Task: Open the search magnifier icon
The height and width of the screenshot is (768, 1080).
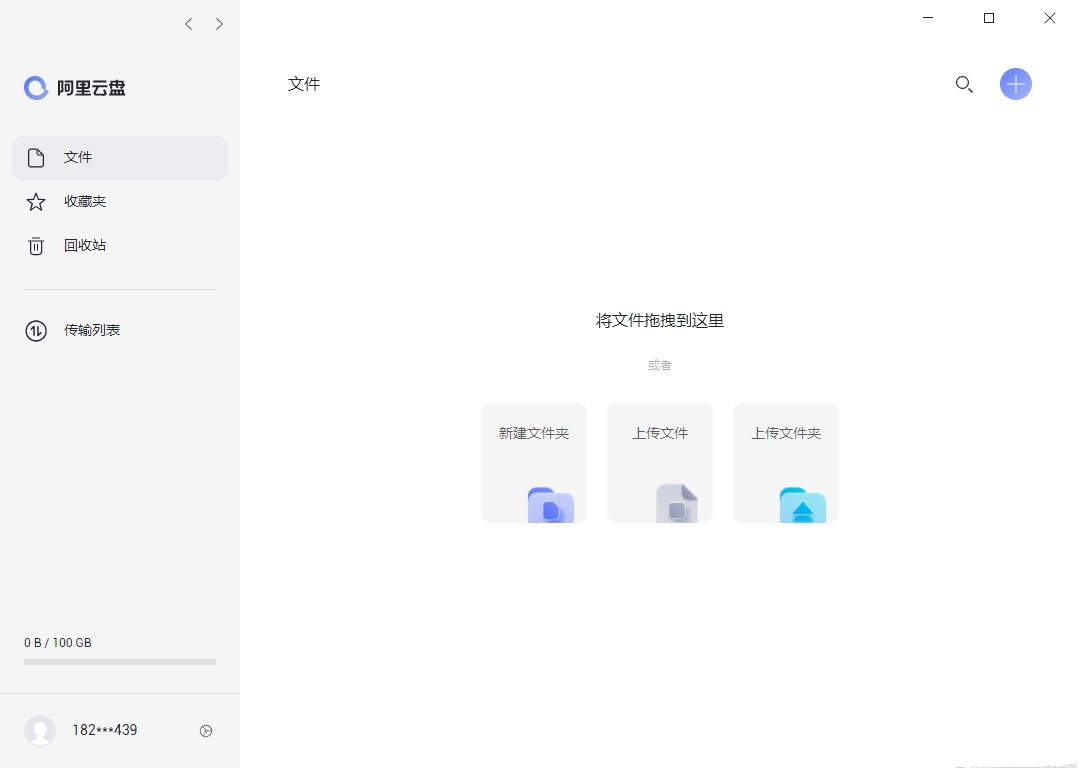Action: pyautogui.click(x=964, y=84)
